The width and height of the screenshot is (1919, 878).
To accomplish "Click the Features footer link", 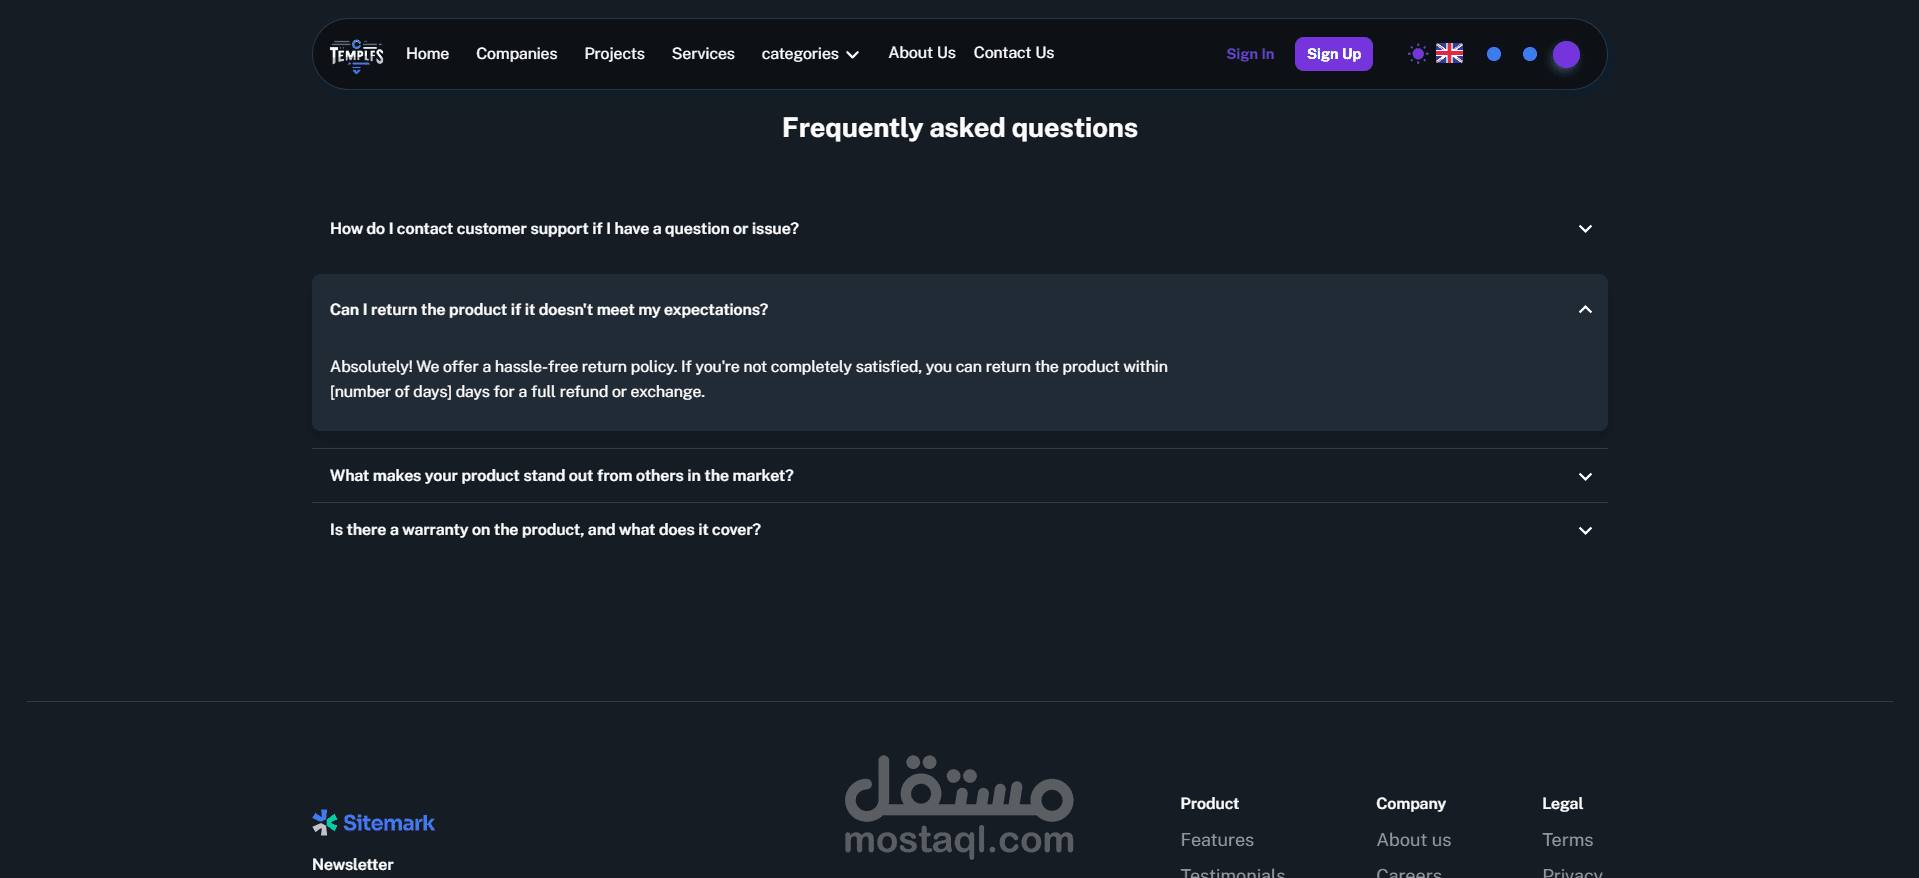I will point(1216,840).
